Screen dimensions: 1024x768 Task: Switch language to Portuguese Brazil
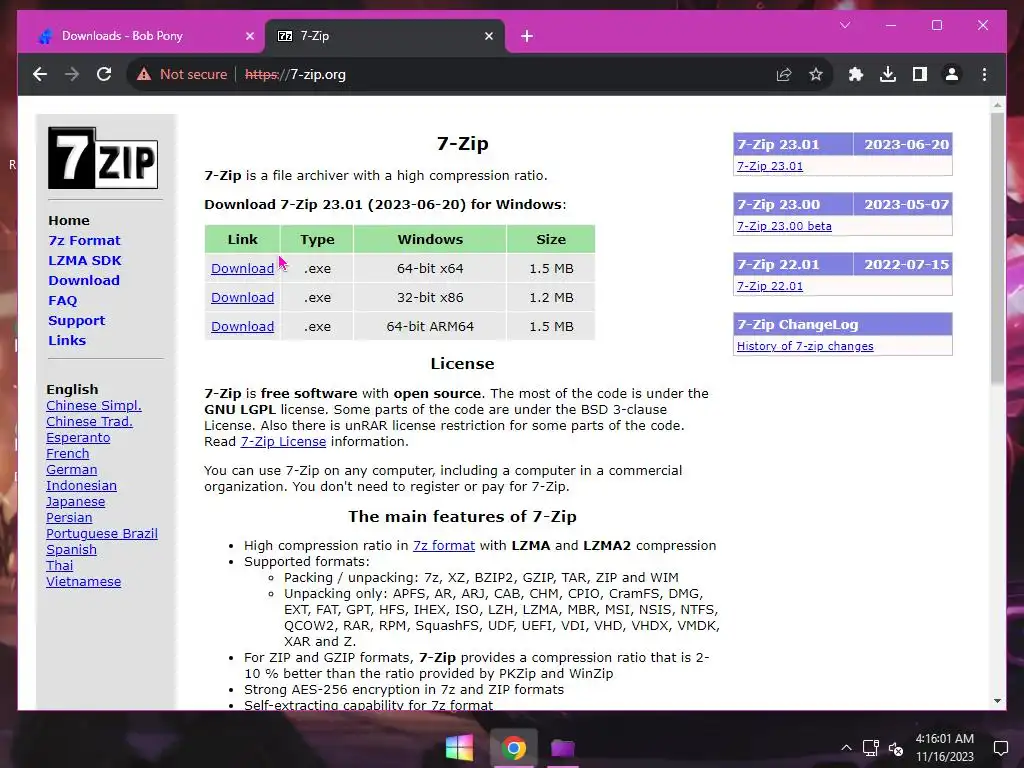pyautogui.click(x=101, y=534)
